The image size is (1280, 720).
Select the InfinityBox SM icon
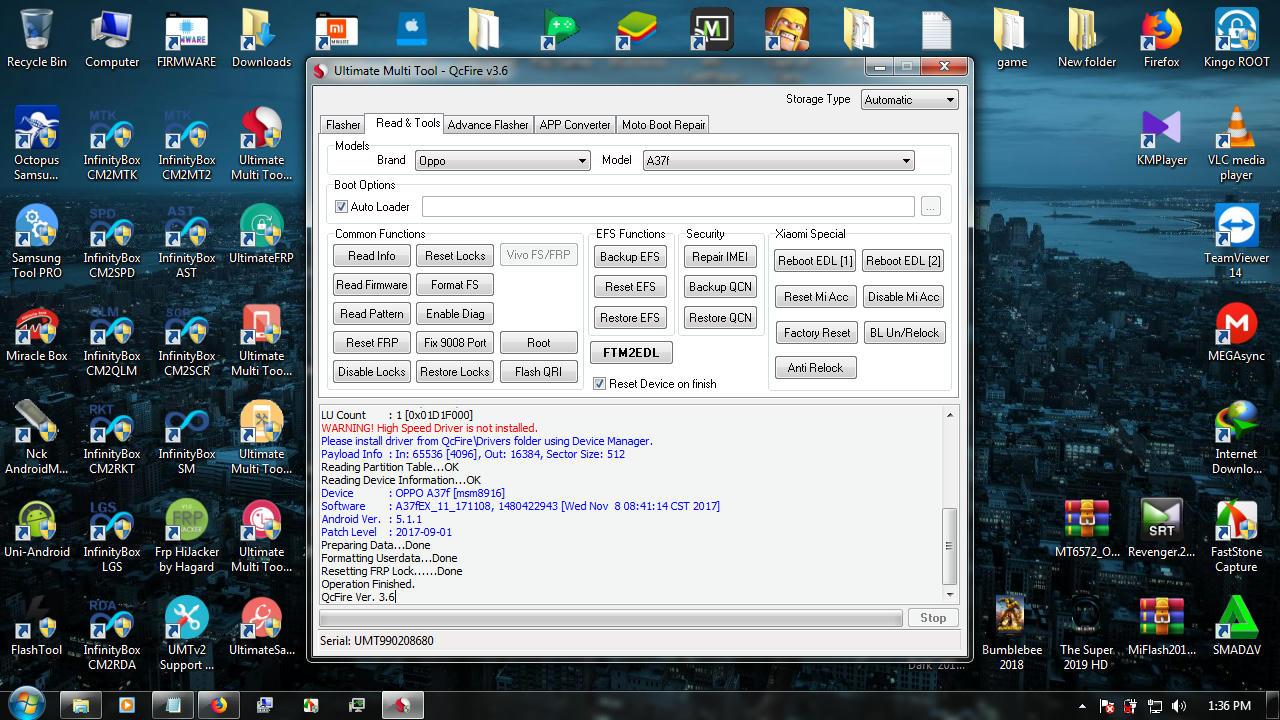click(x=187, y=438)
